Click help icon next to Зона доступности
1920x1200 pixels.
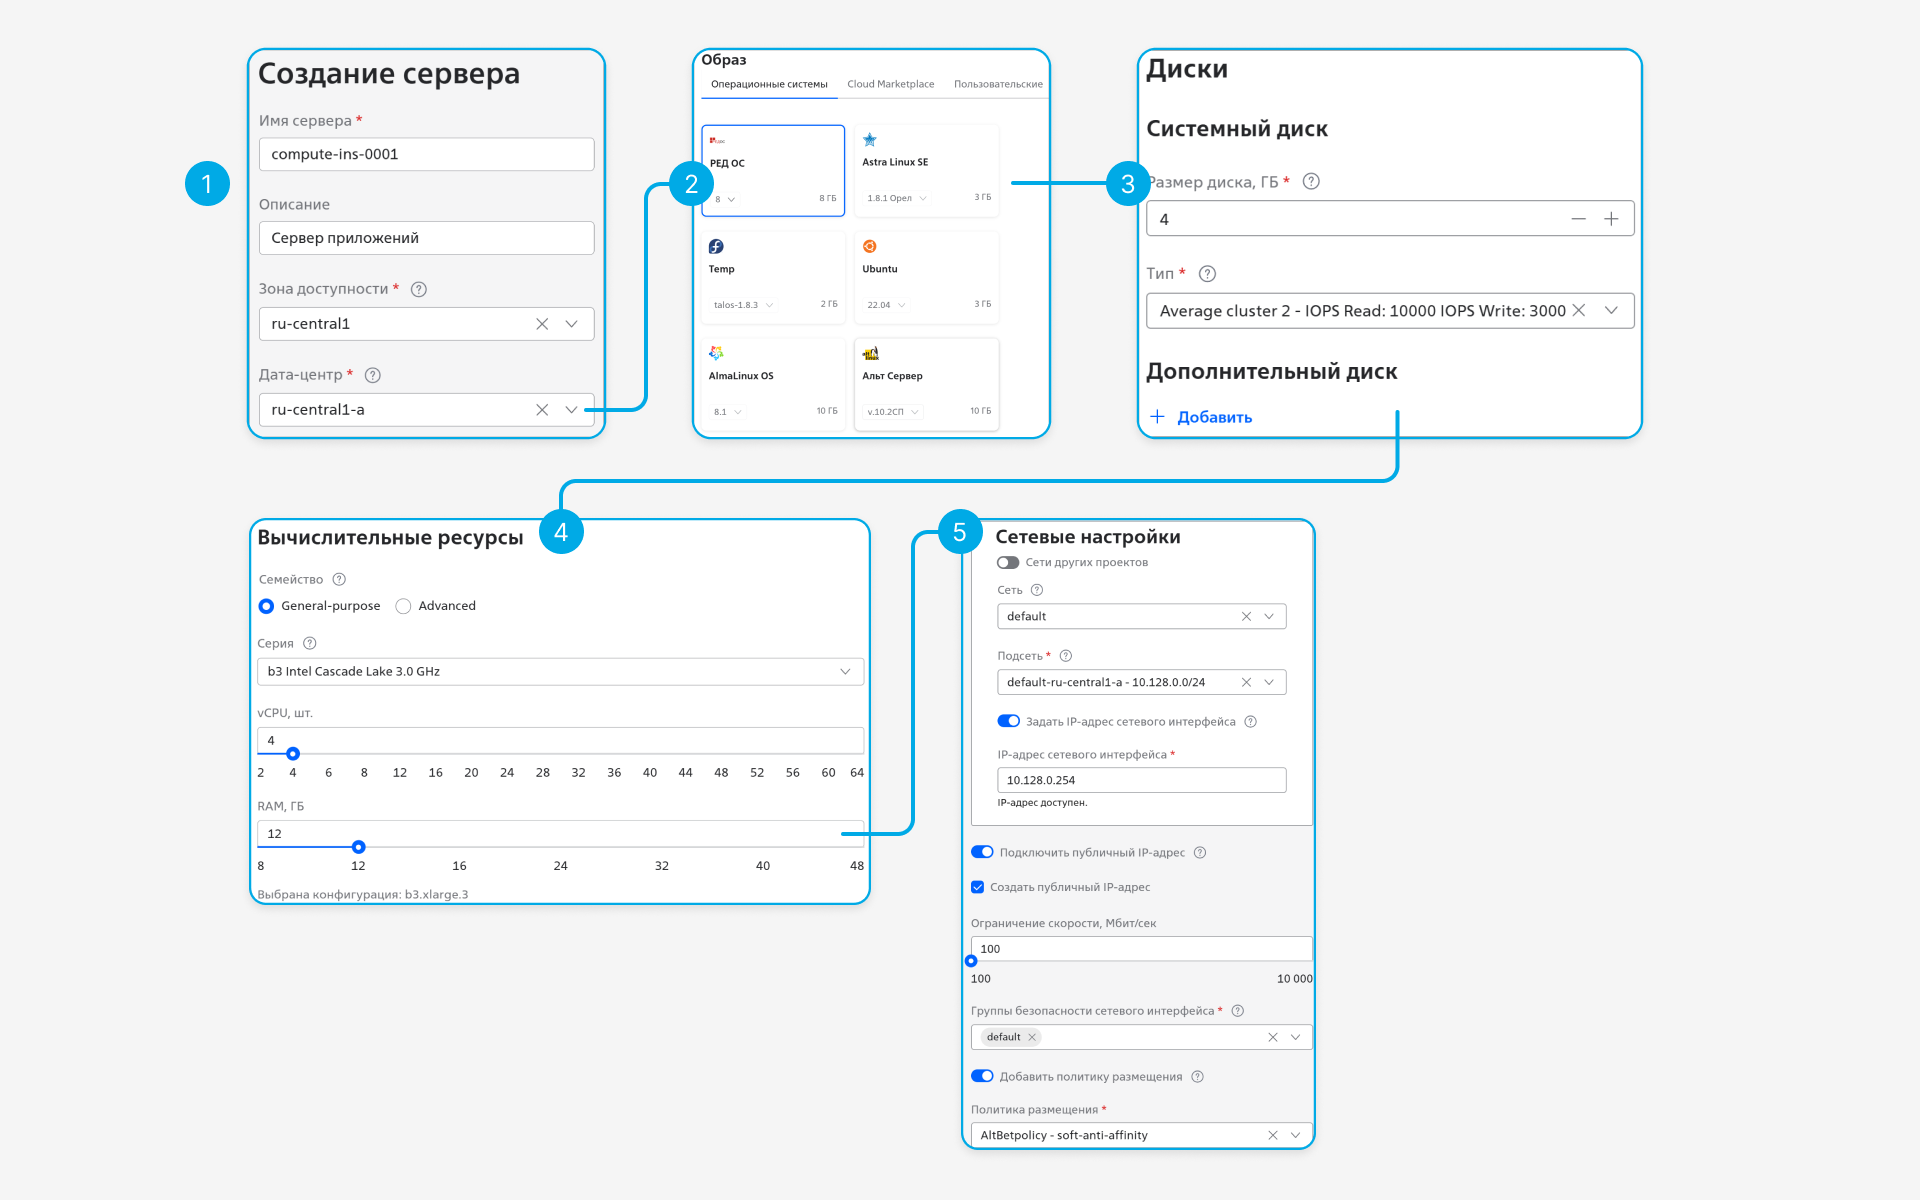(419, 289)
